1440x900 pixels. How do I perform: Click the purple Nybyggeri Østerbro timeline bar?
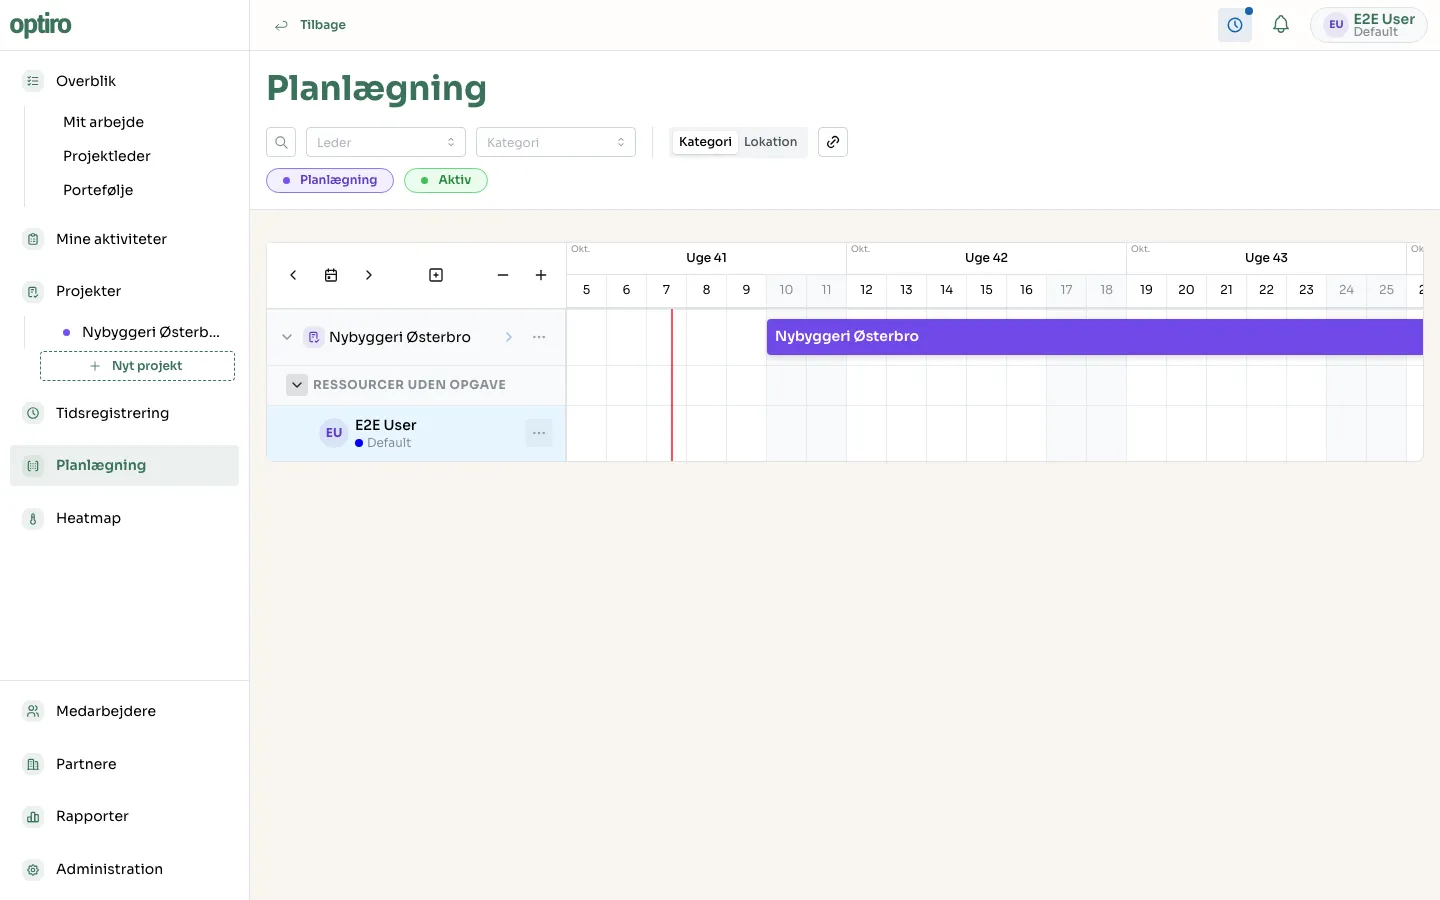point(1094,337)
